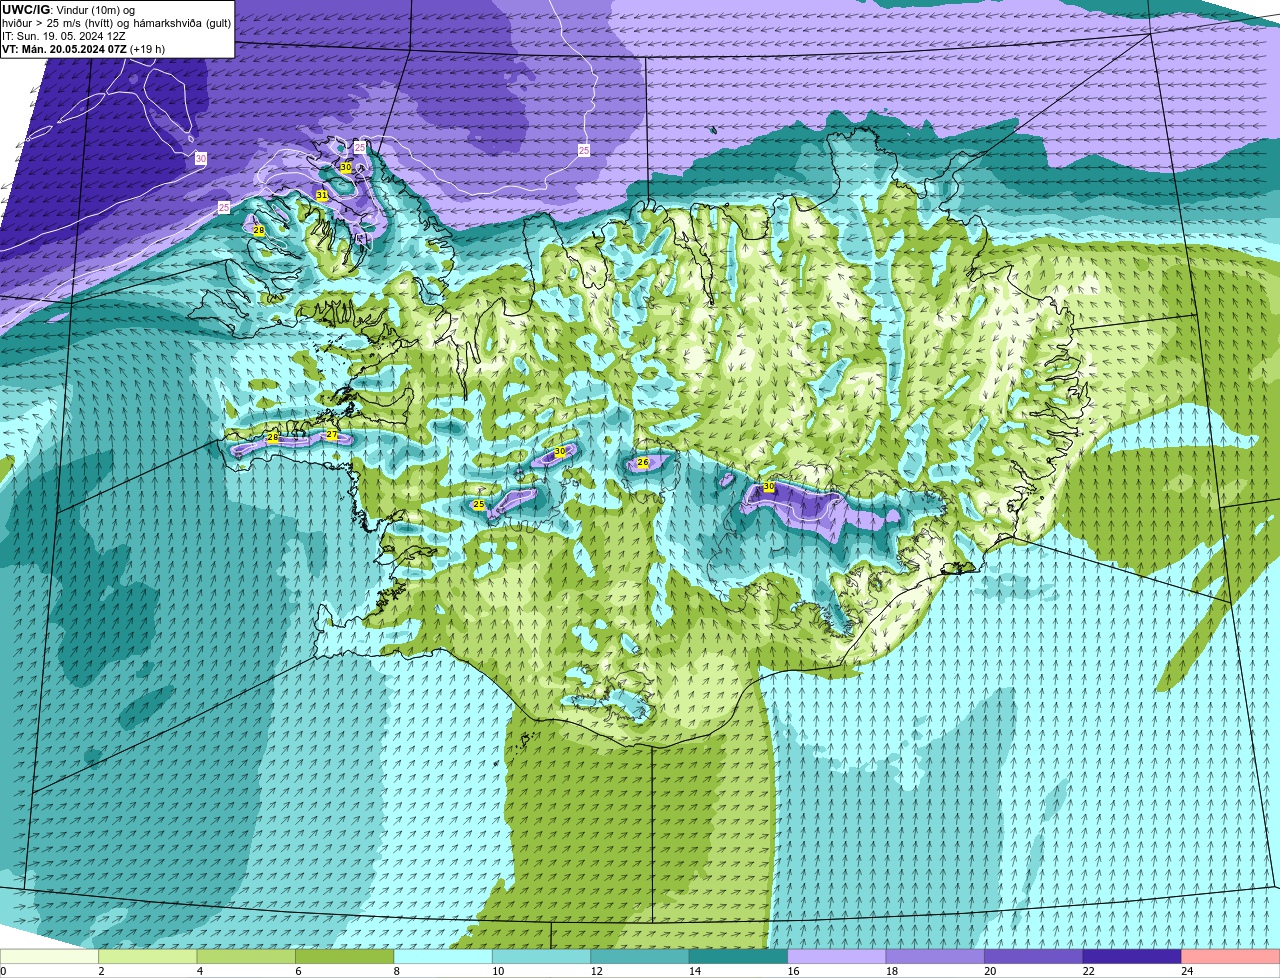The width and height of the screenshot is (1280, 978).
Task: Select the light yellow-green 2–4 legend swatch
Action: pyautogui.click(x=147, y=957)
